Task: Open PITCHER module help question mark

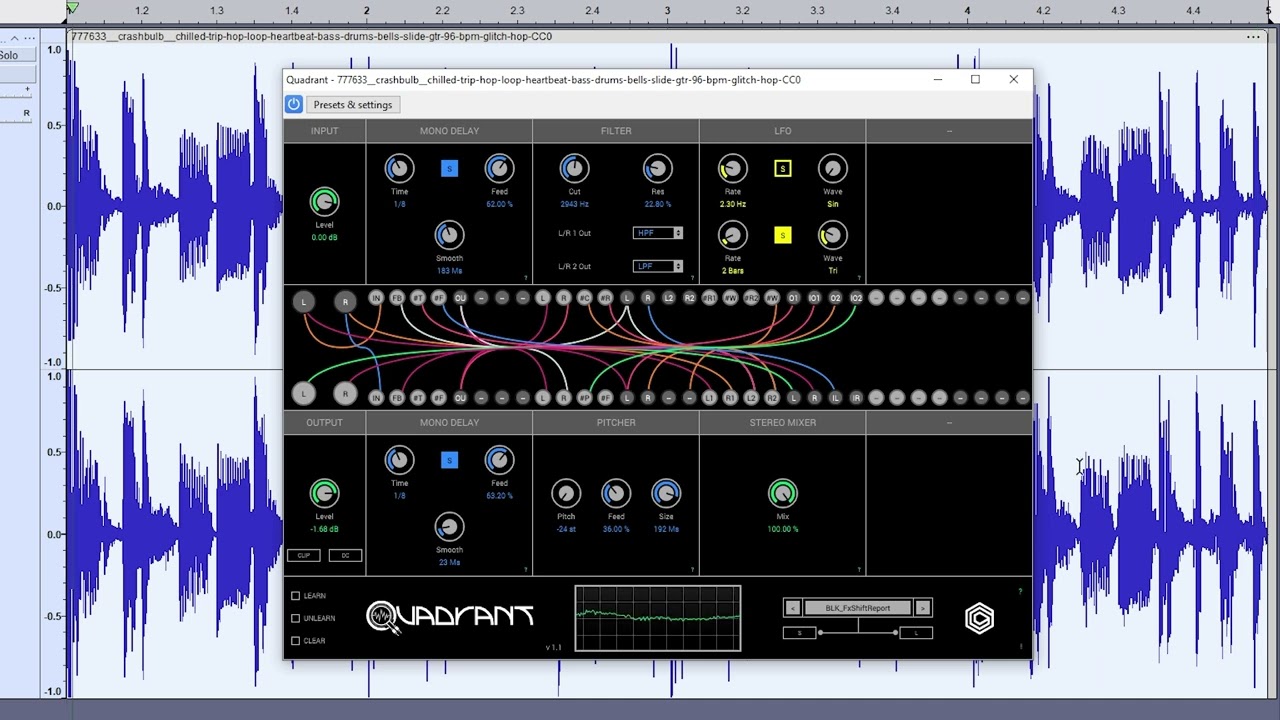Action: 692,570
